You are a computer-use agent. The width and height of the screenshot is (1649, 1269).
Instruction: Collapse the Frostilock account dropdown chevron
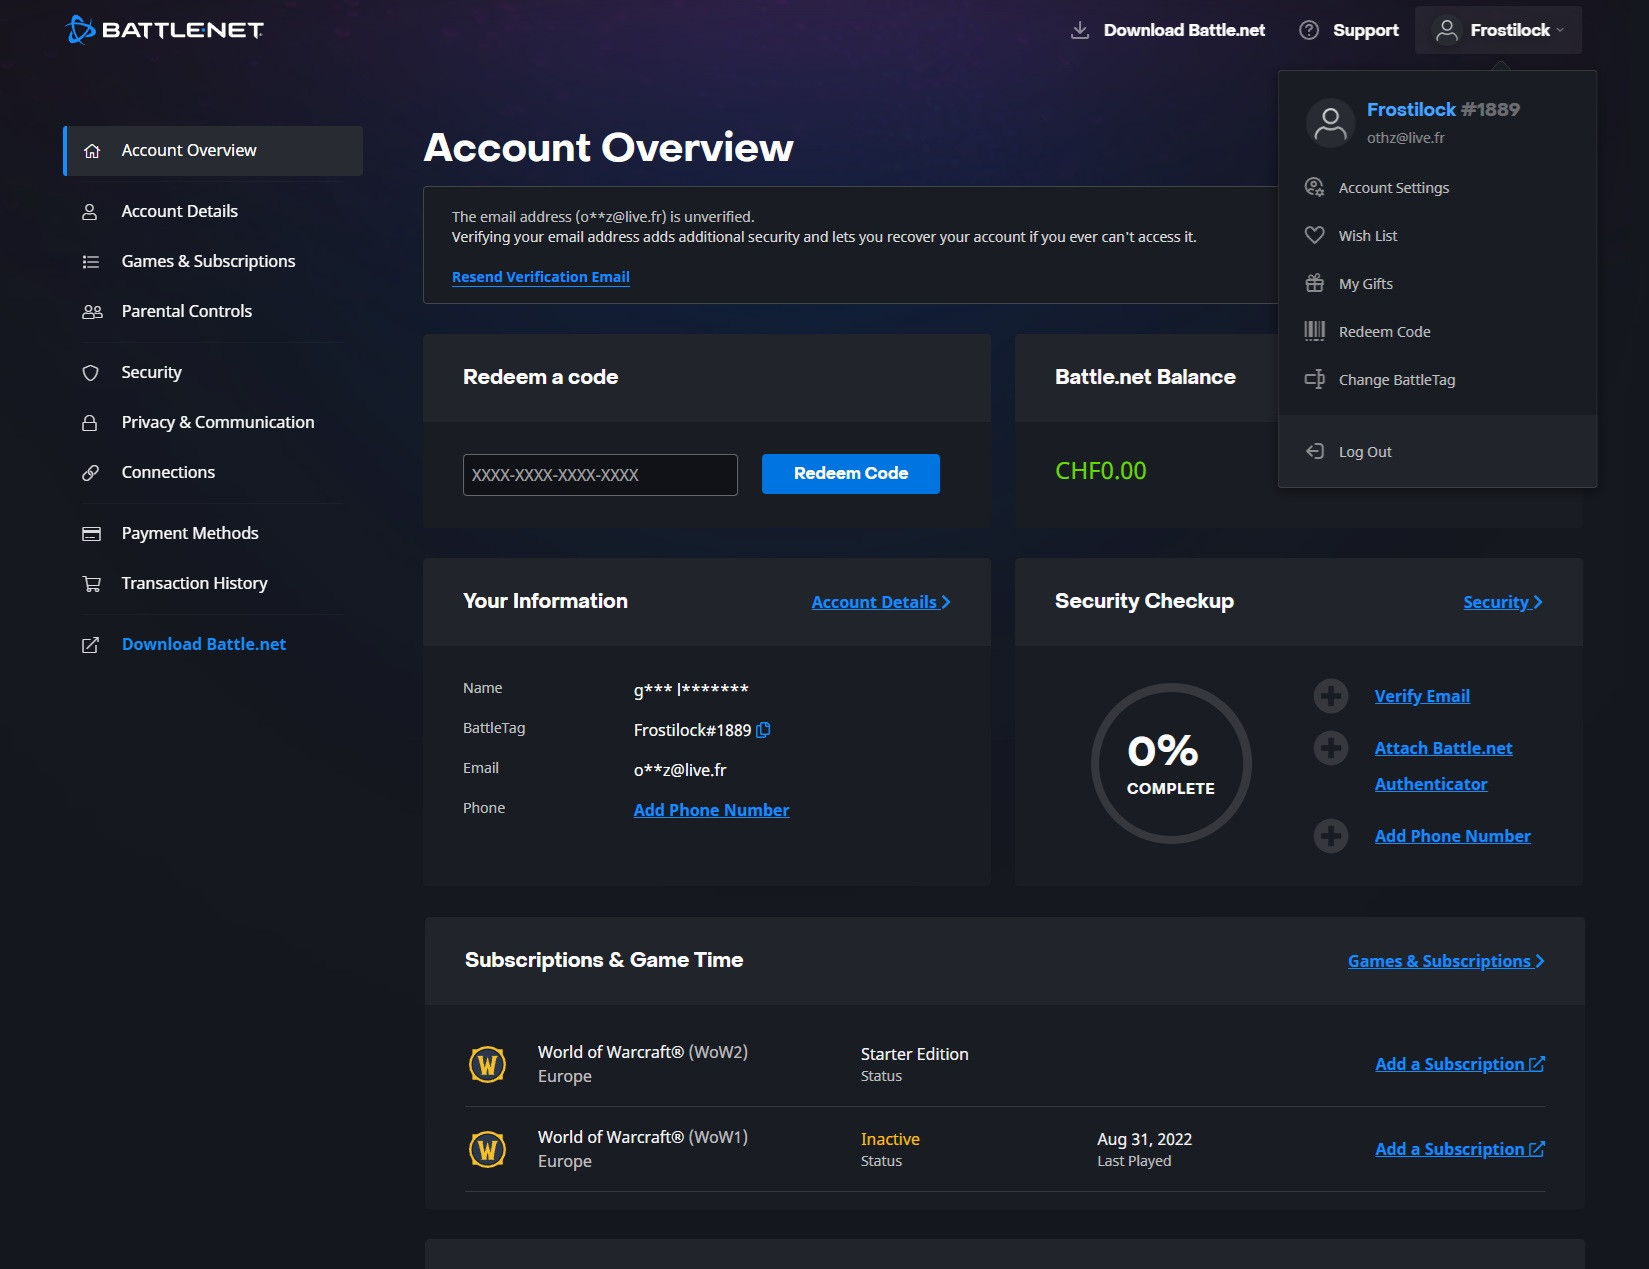1560,30
